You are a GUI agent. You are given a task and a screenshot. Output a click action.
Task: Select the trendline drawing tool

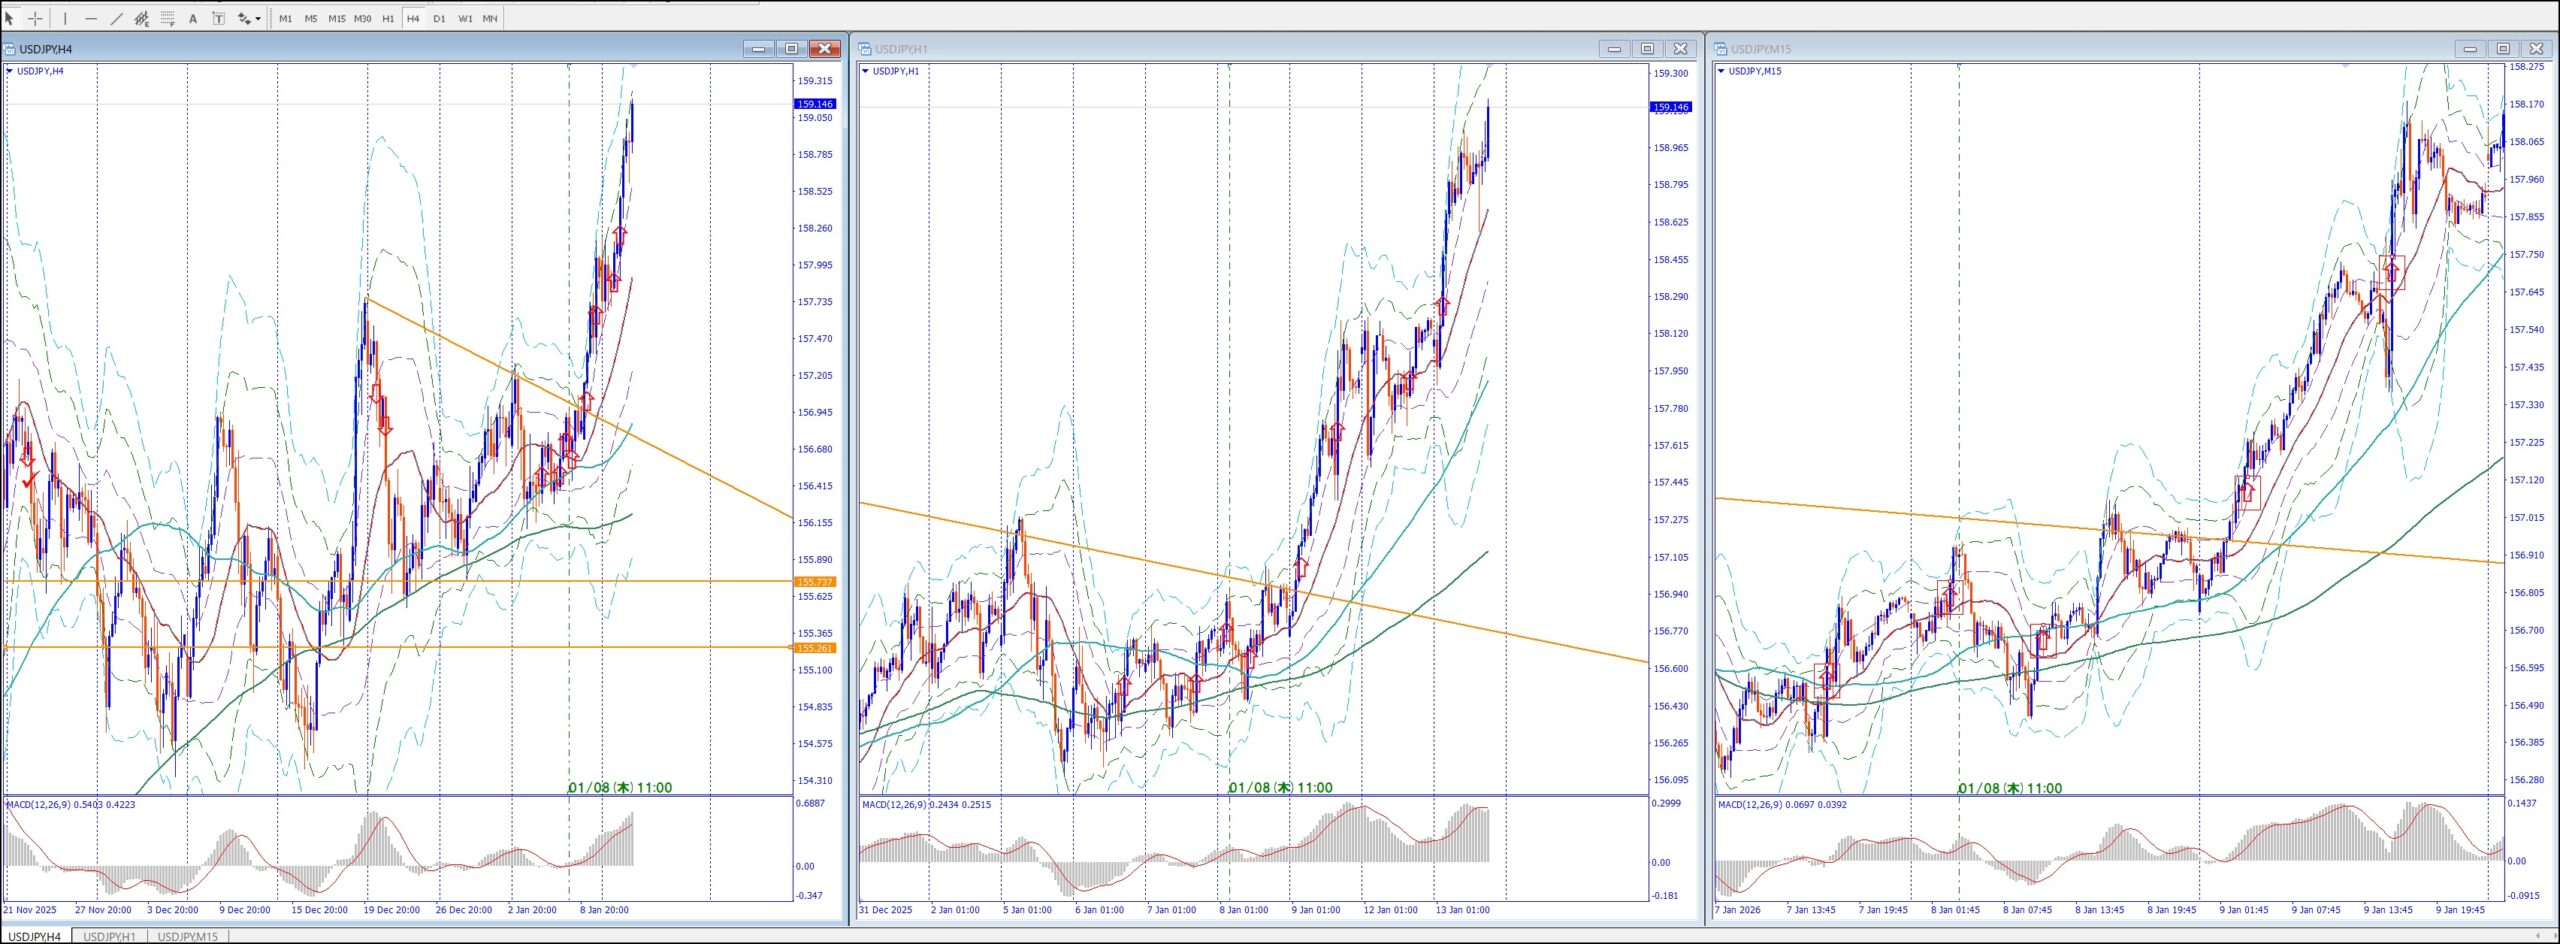tap(116, 18)
